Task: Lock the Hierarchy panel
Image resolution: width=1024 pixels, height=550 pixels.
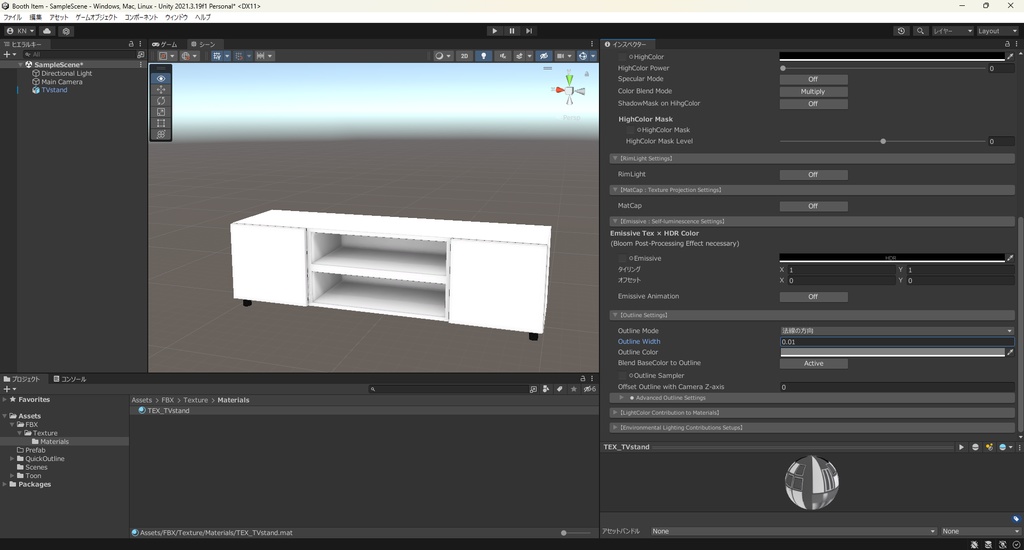Action: point(131,44)
